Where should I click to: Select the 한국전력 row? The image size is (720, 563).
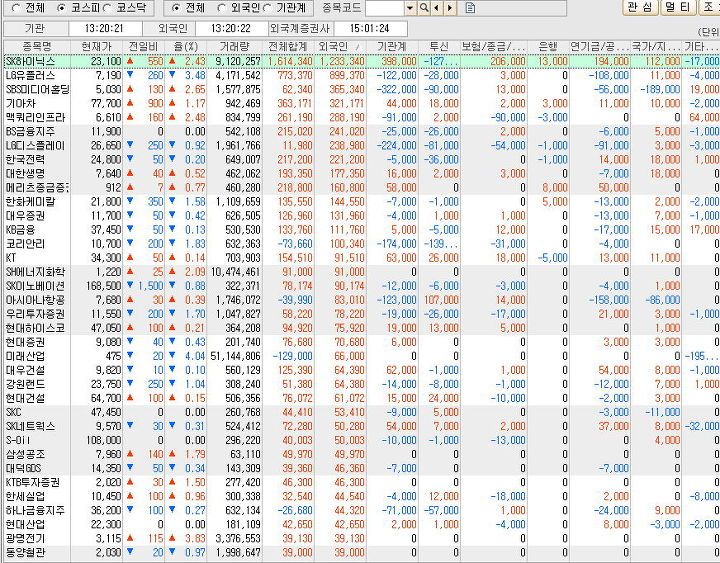click(362, 159)
